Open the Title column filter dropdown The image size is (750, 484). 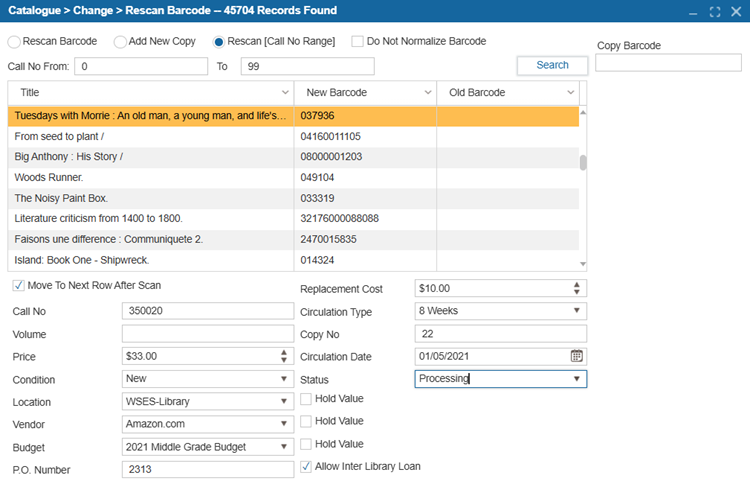point(285,92)
